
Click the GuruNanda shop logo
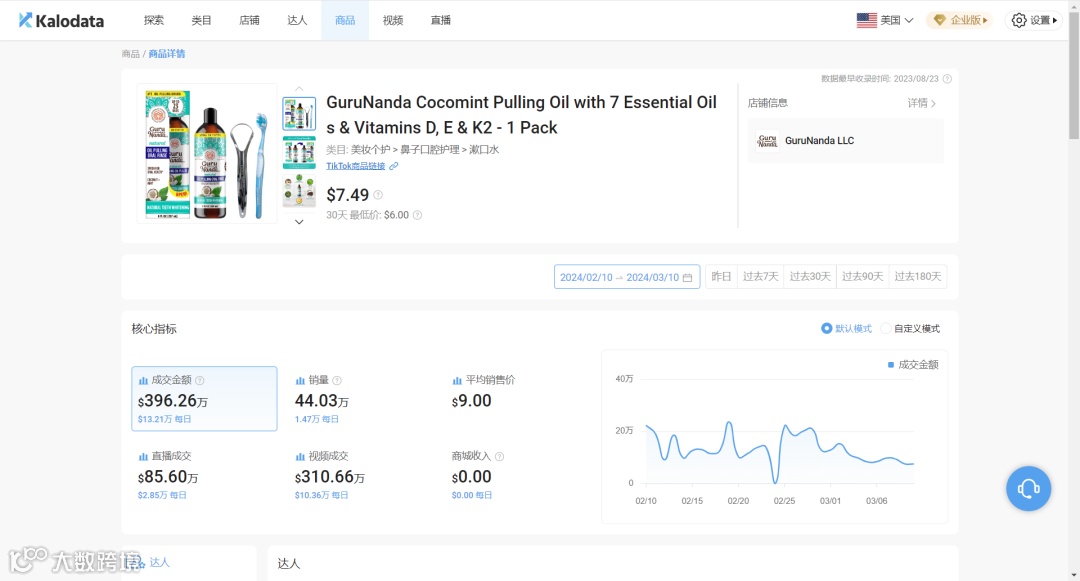tap(767, 140)
